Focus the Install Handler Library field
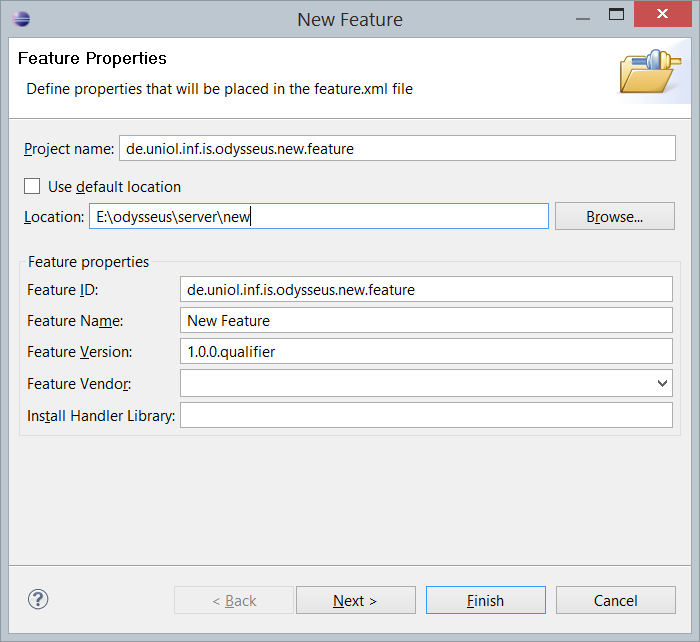 tap(426, 415)
